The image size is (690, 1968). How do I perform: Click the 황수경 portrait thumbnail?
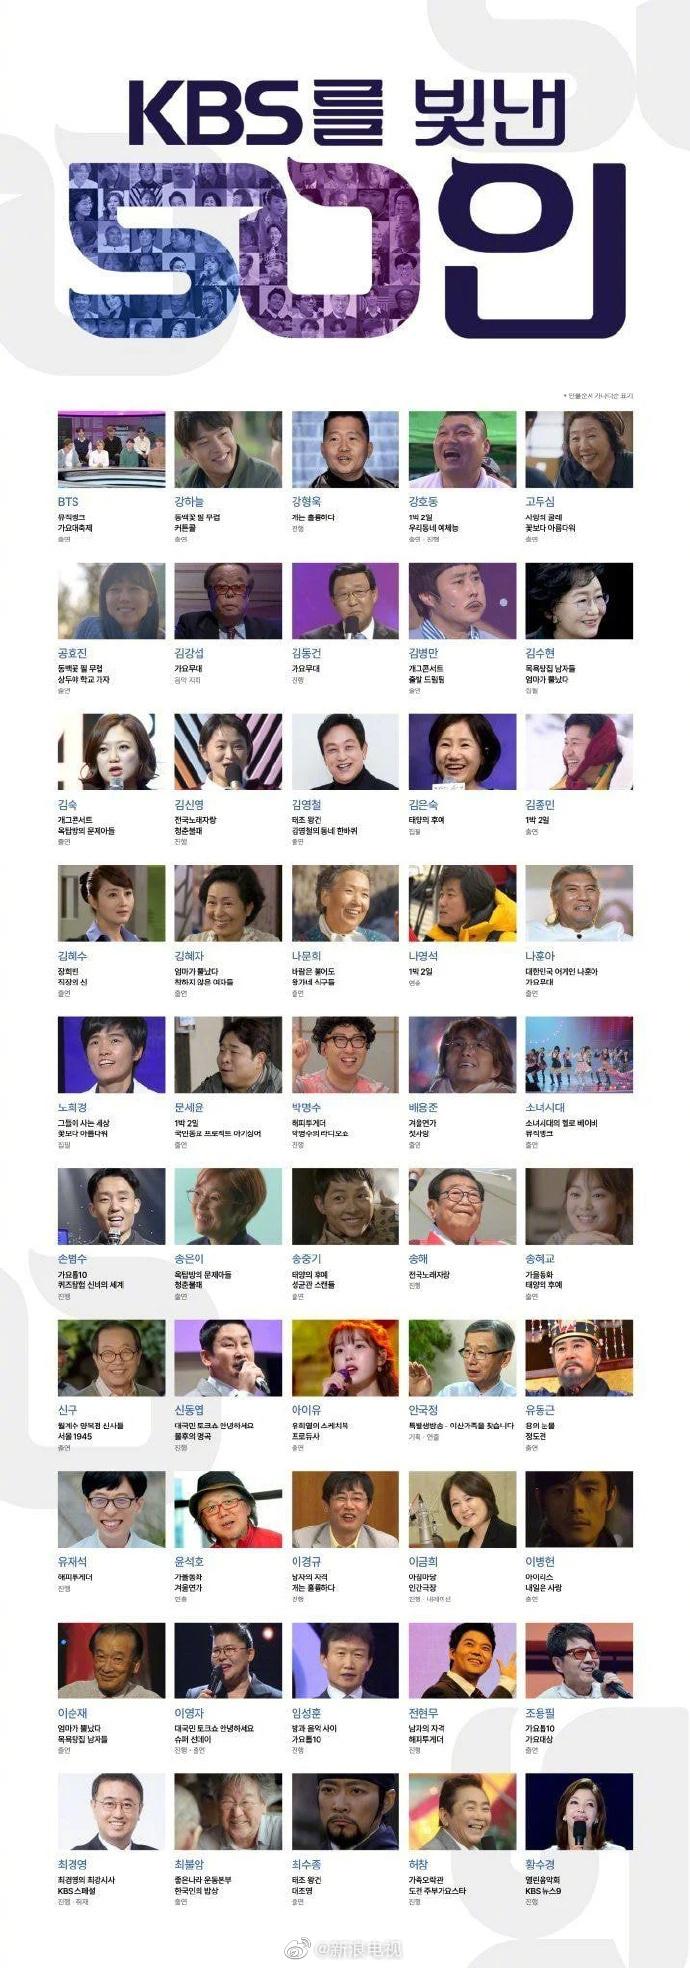pos(579,1812)
